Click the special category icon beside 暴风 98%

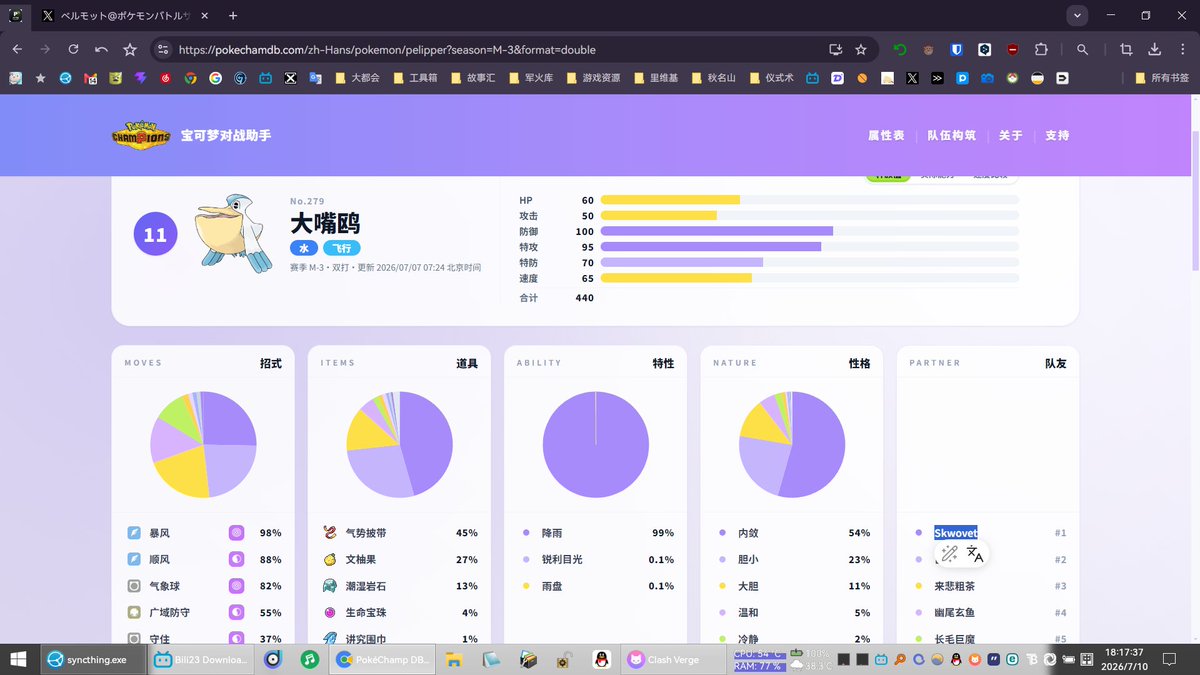coord(237,533)
